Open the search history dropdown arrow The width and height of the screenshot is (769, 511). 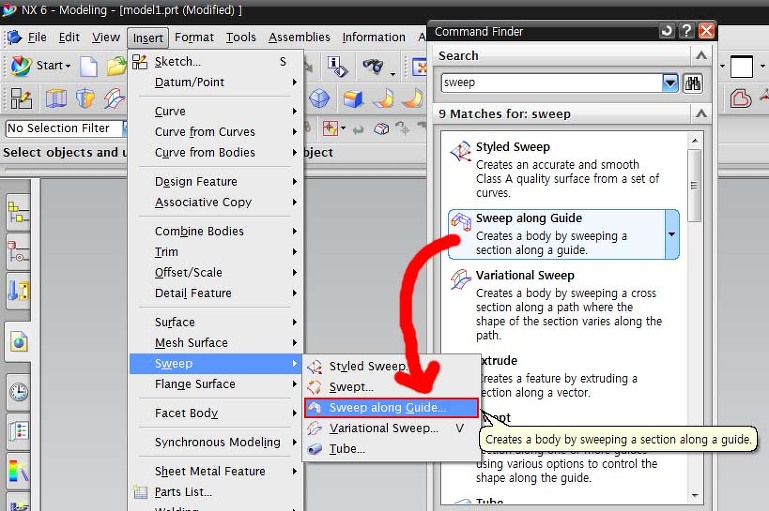670,83
